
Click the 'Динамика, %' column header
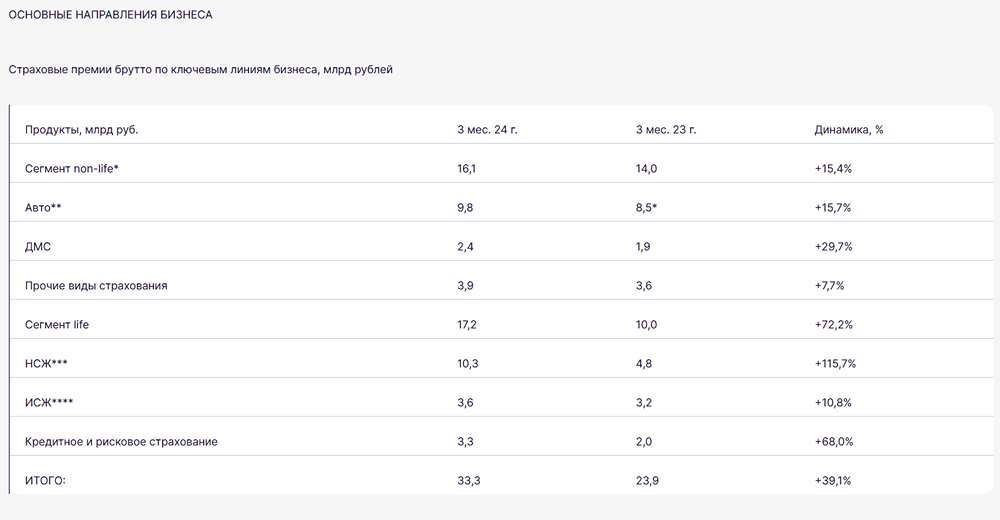point(849,130)
